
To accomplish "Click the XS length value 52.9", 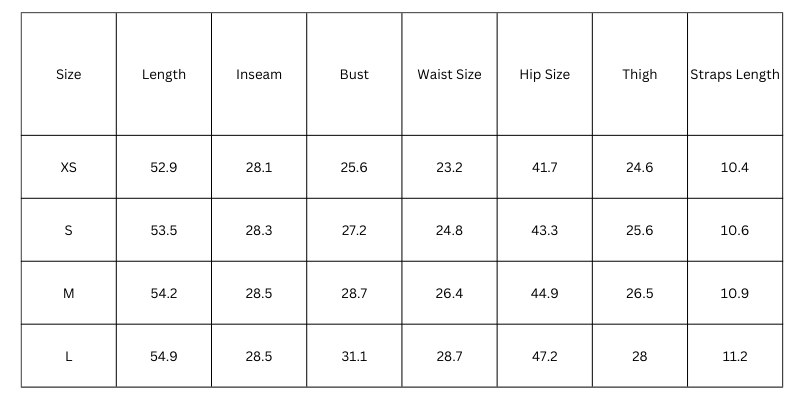I will (164, 167).
